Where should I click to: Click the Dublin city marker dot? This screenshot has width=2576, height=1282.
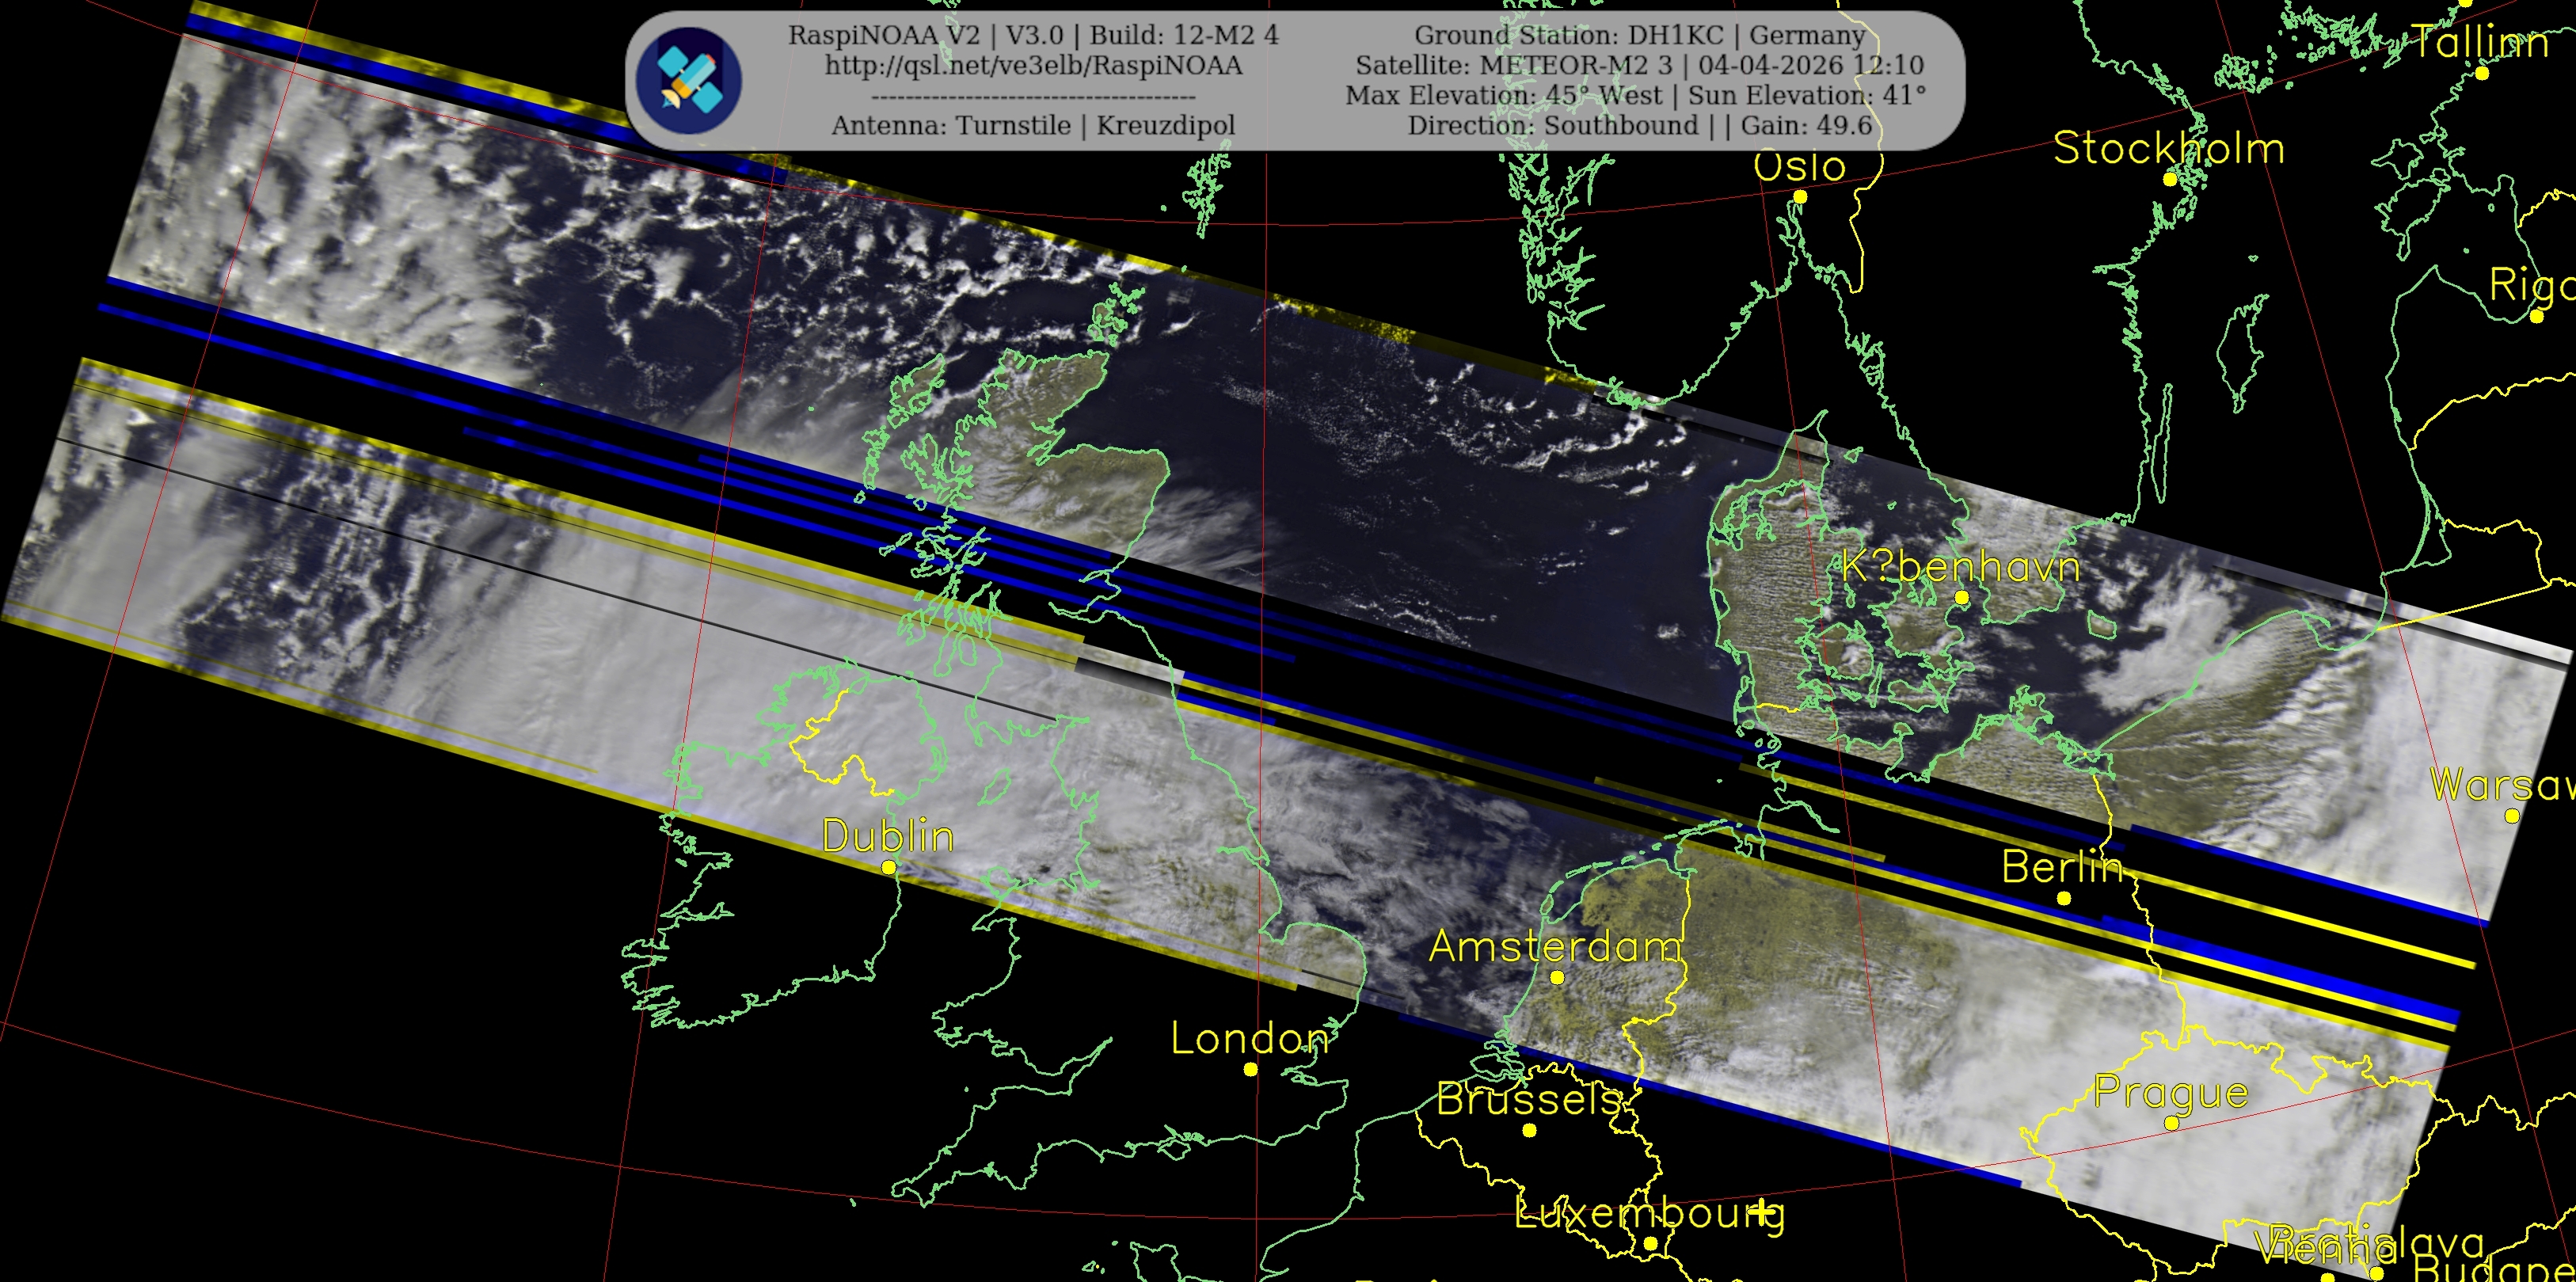point(889,868)
